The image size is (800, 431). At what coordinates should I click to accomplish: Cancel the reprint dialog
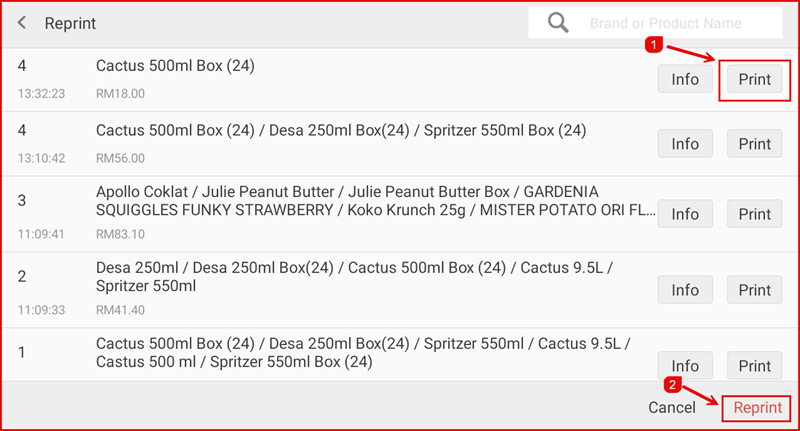(x=672, y=408)
